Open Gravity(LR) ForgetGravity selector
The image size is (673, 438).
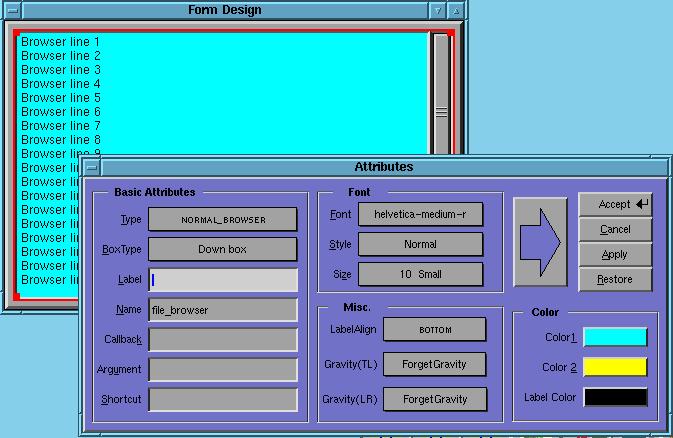pos(435,399)
